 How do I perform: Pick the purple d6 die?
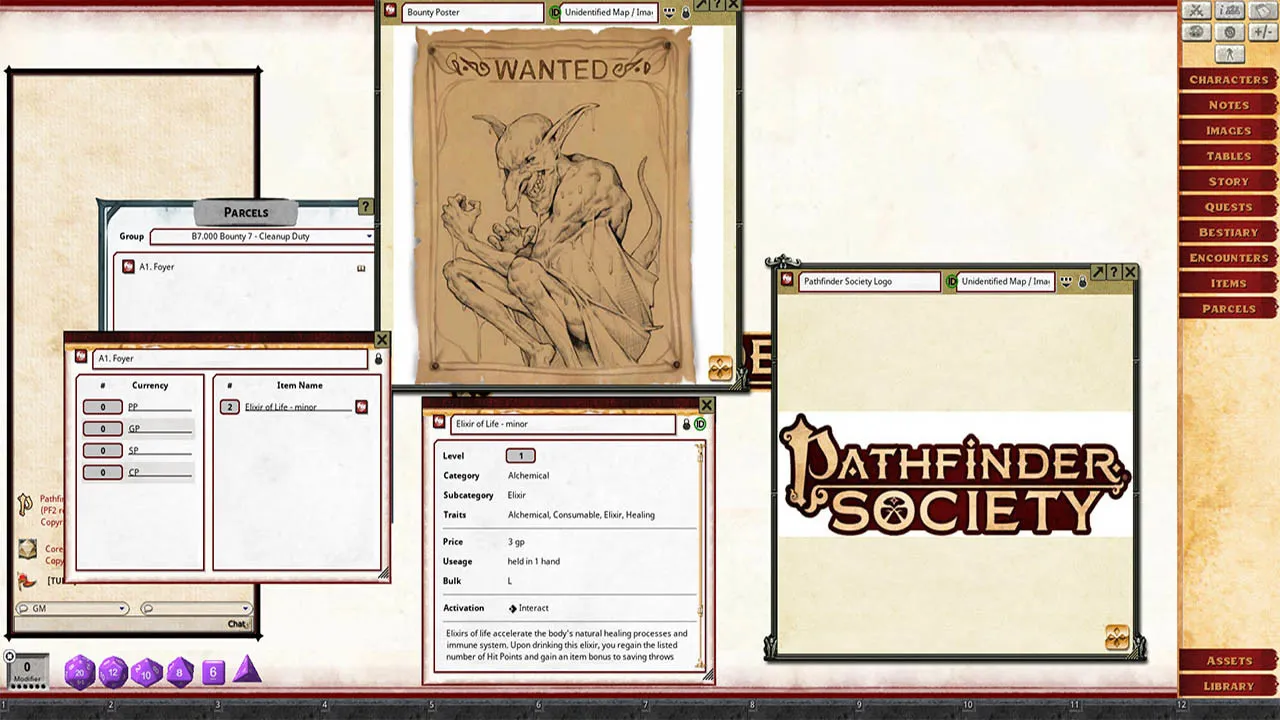[212, 673]
